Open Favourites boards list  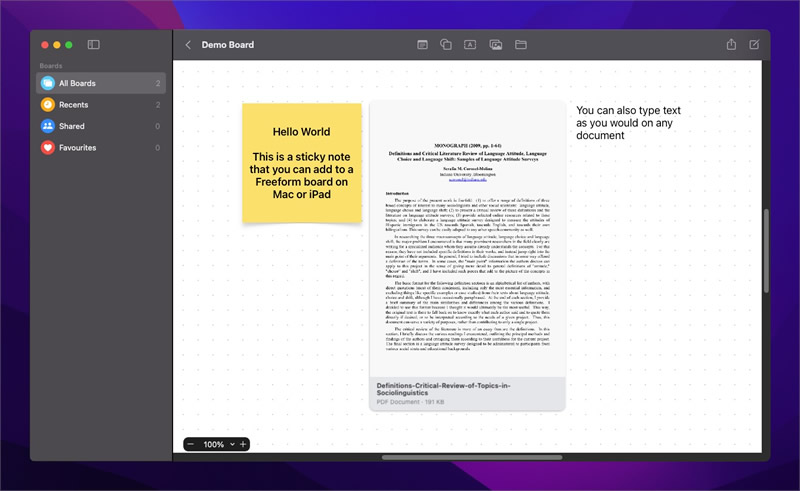(x=101, y=148)
